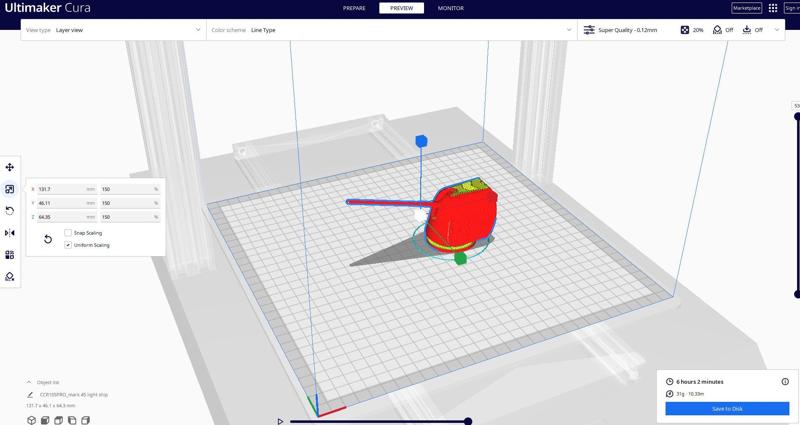Click the top handle of layer slider
The image size is (800, 425).
click(x=797, y=116)
